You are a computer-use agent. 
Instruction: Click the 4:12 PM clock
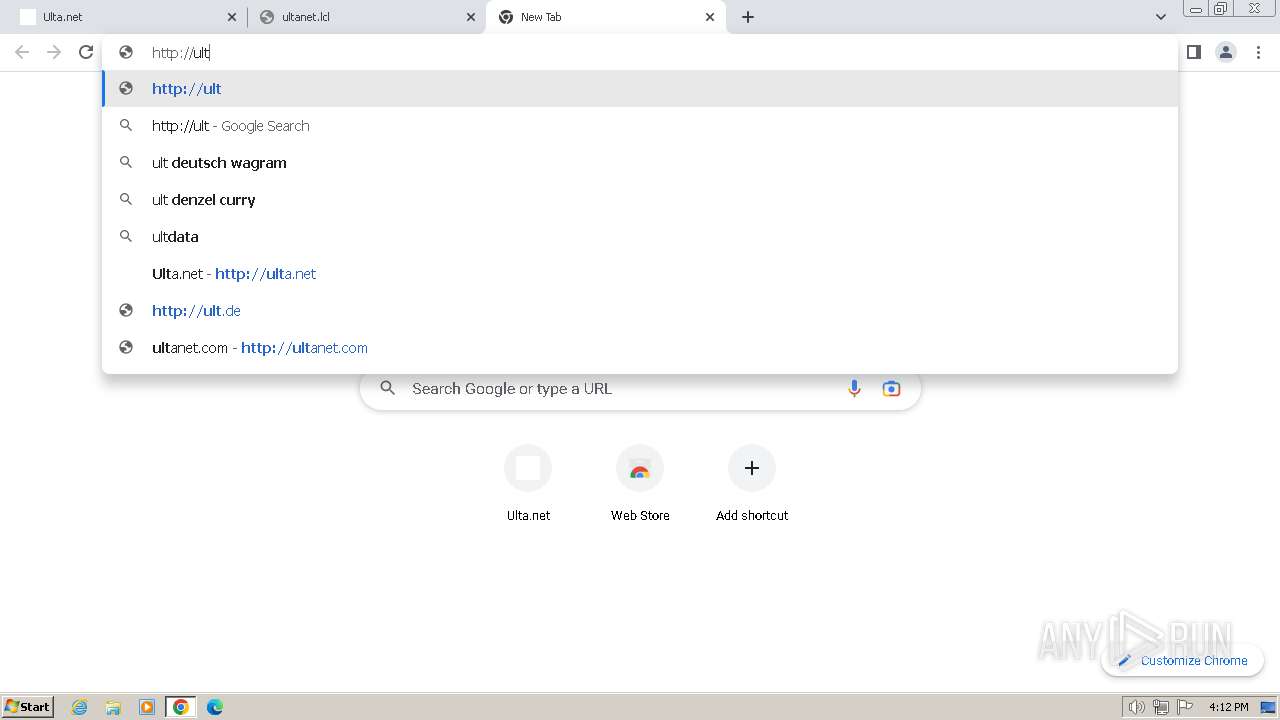point(1228,707)
